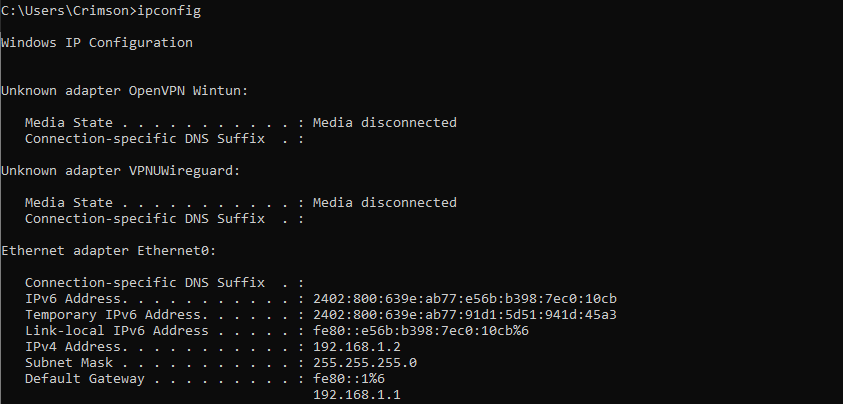The width and height of the screenshot is (843, 404).
Task: Click the IPv6 address ending in 10cb
Action: pyautogui.click(x=464, y=299)
